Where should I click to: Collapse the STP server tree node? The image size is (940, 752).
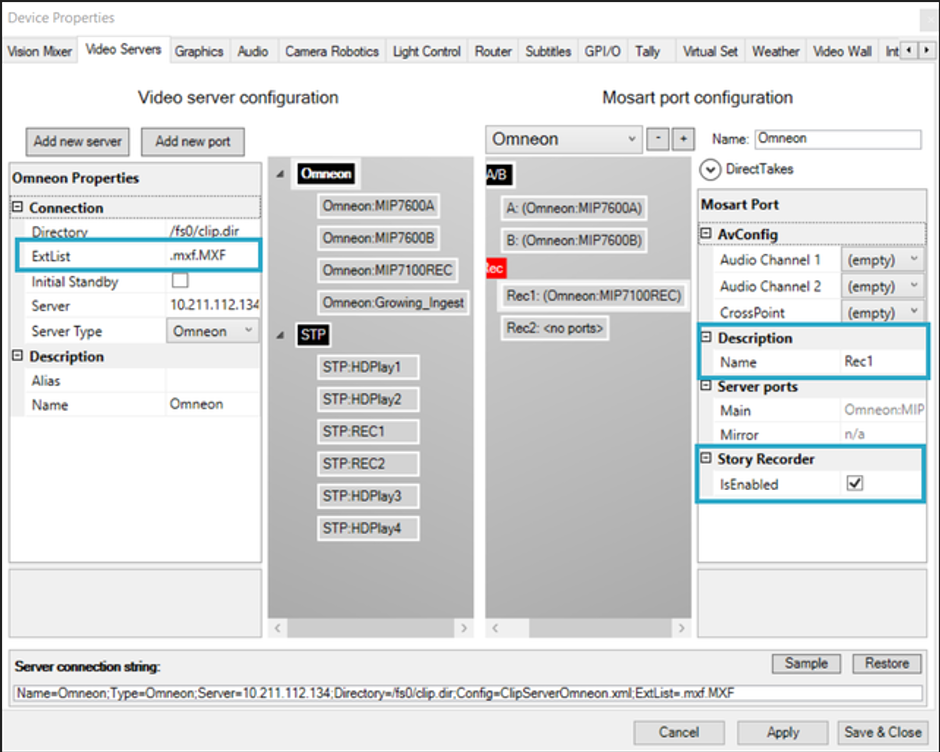279,335
